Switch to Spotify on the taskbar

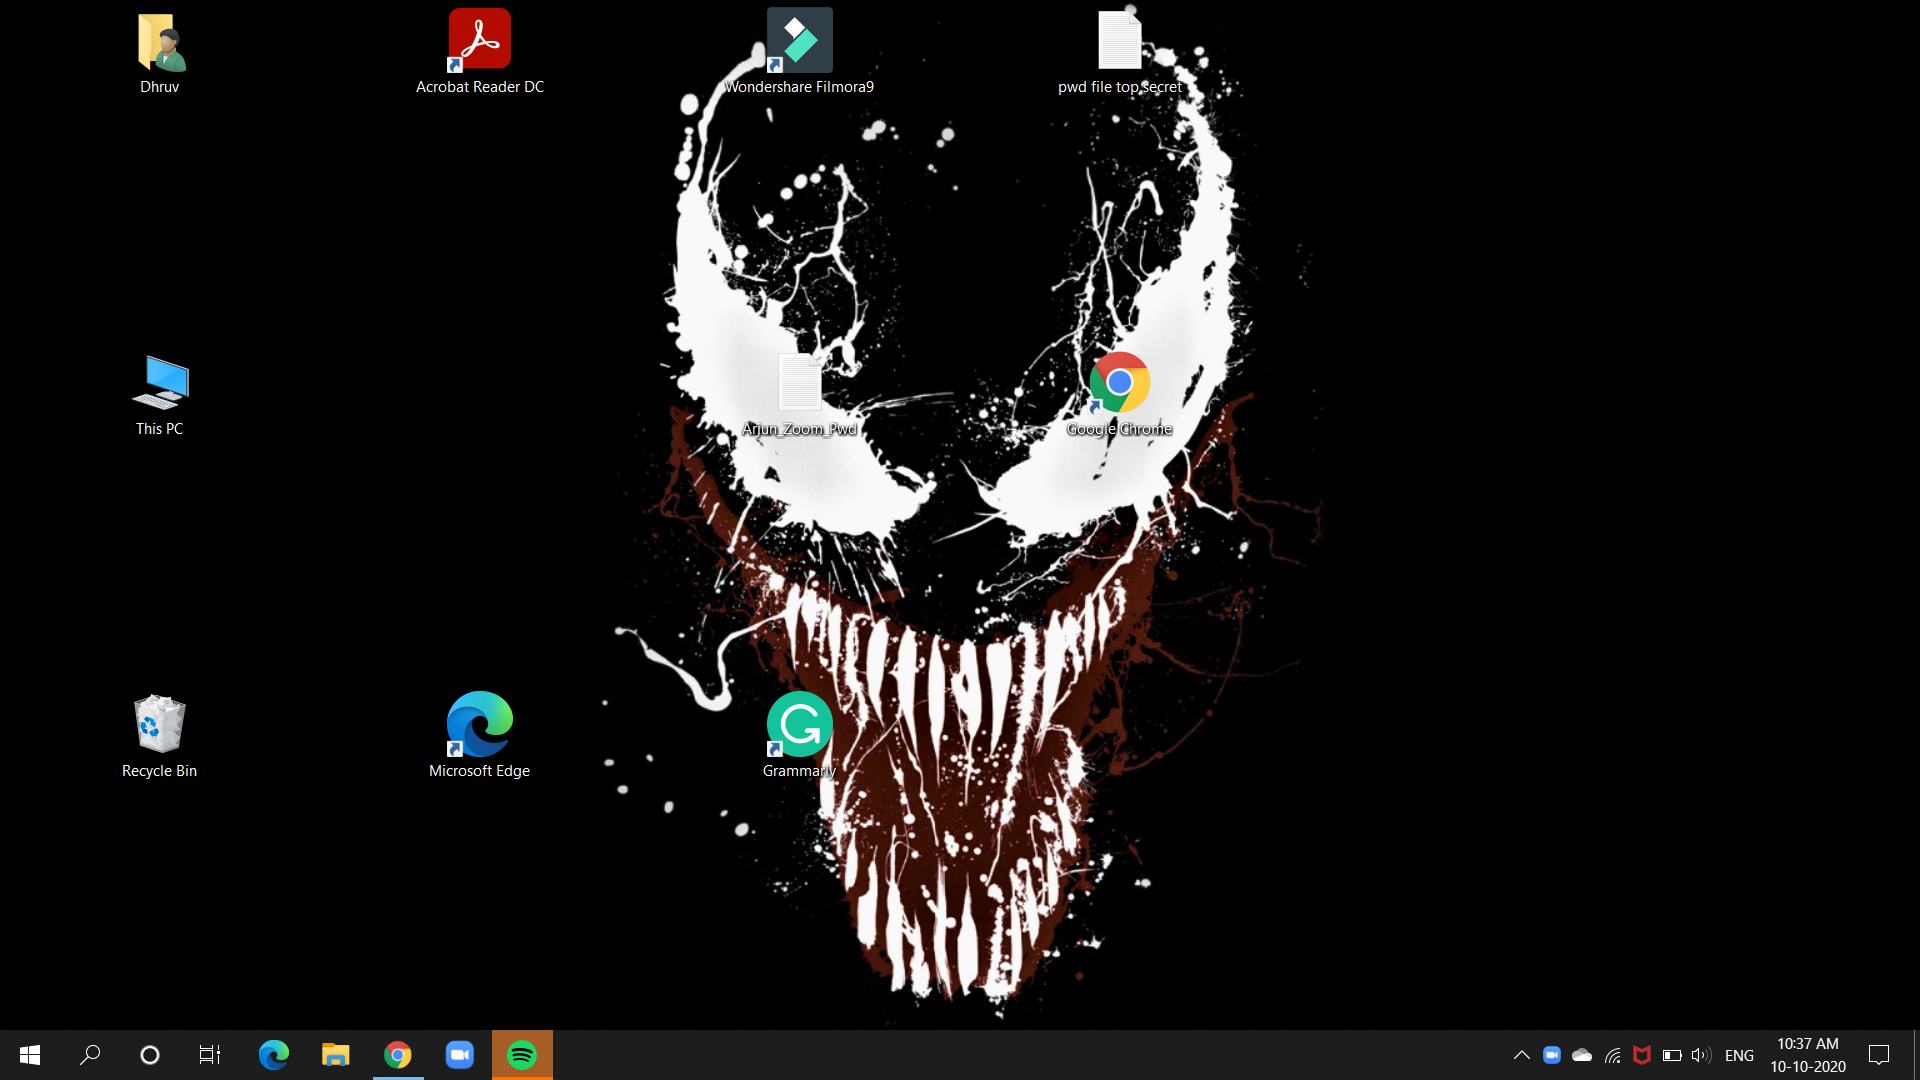pos(522,1055)
